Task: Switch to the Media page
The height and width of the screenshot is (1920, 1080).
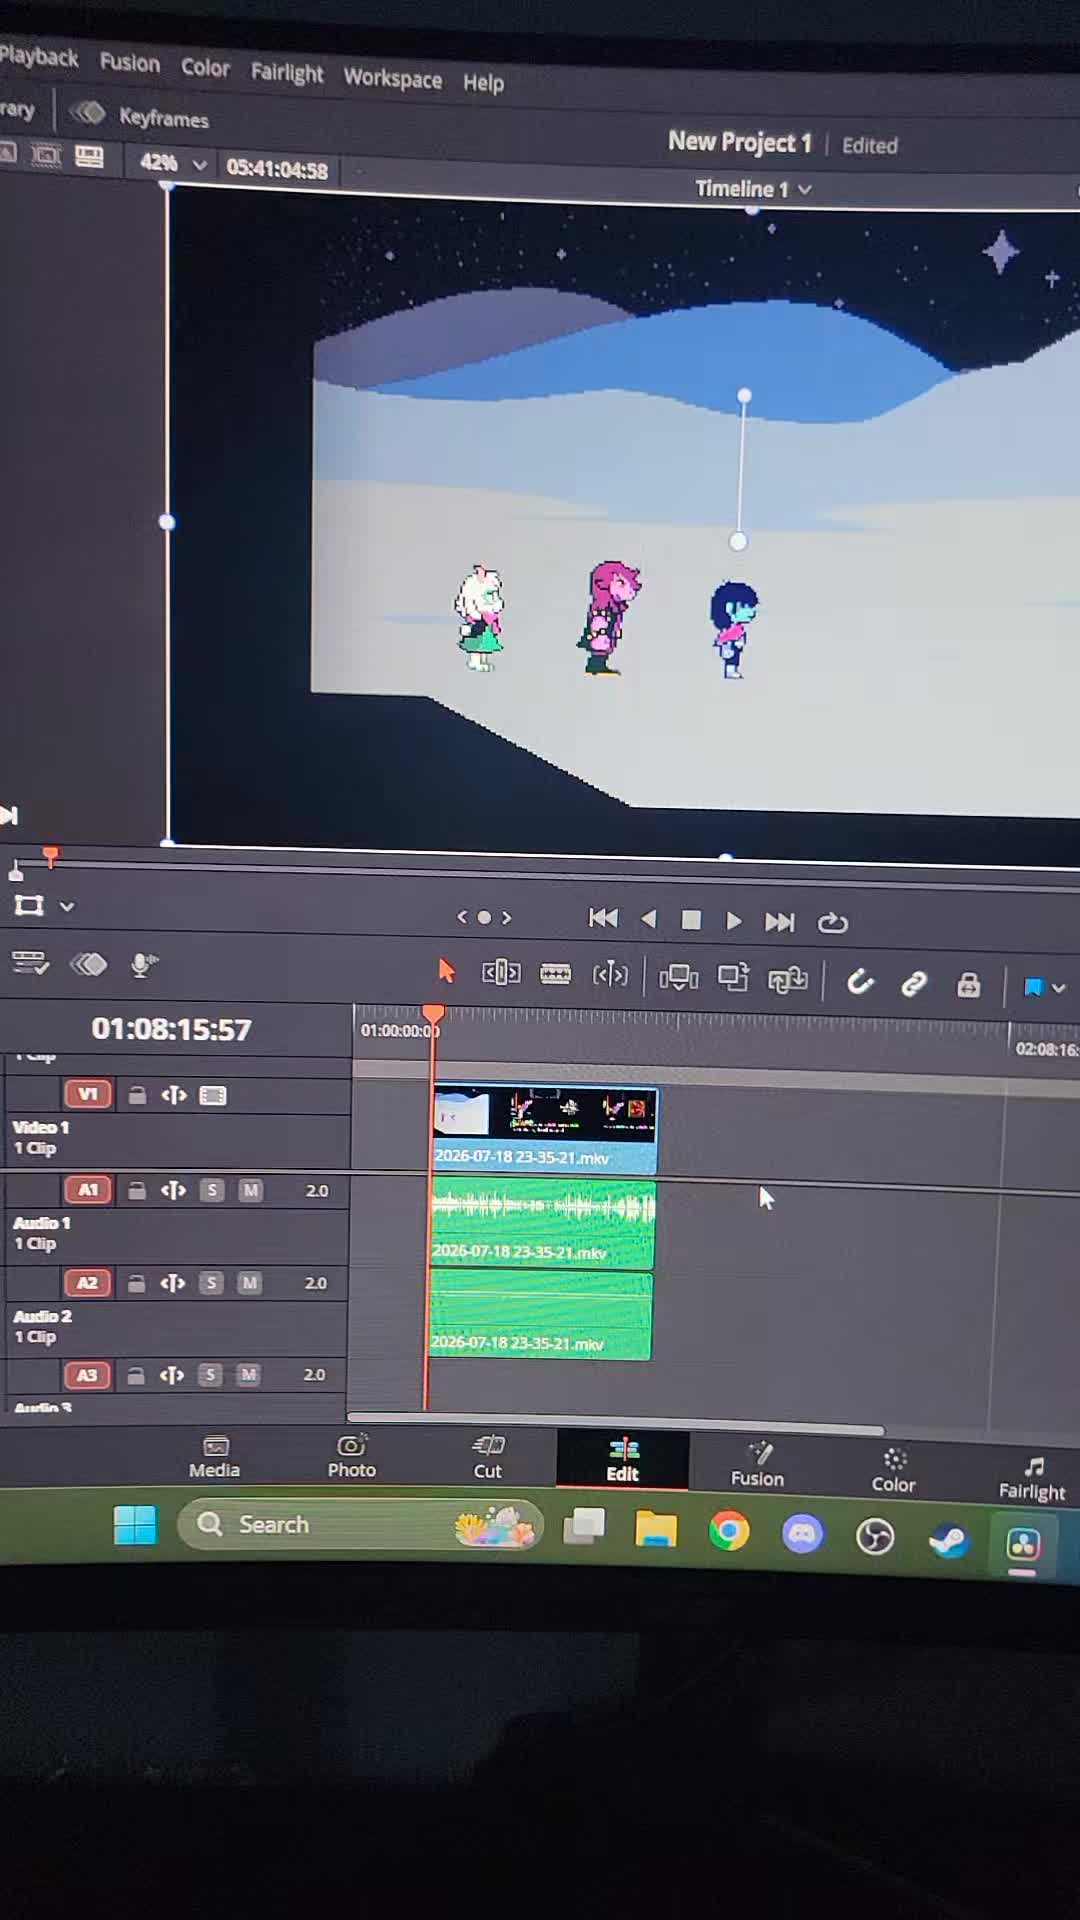Action: (214, 1457)
